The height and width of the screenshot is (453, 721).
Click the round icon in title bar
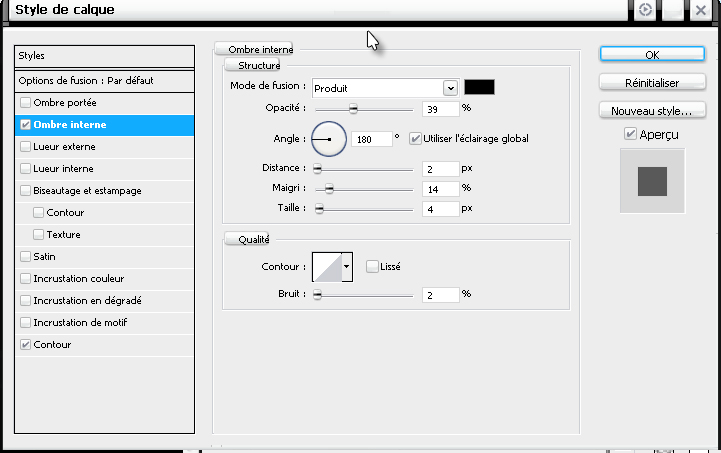(x=645, y=10)
